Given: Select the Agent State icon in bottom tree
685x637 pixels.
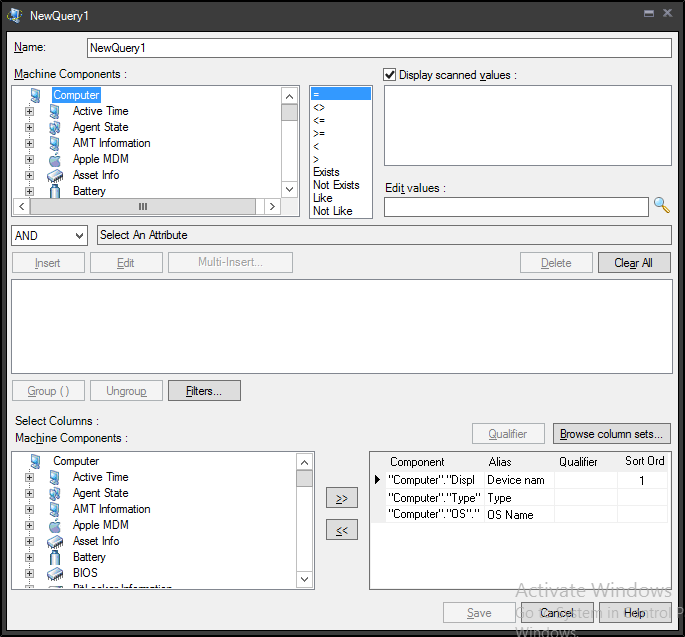Looking at the screenshot, I should pos(54,493).
